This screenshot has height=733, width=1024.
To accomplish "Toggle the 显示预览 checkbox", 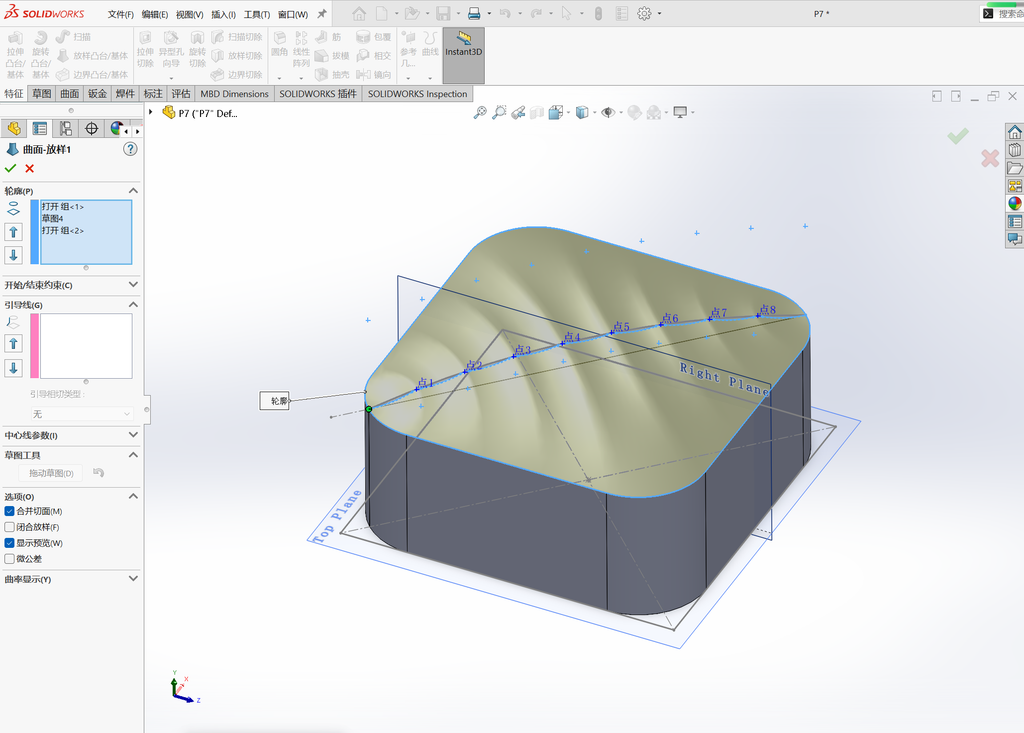I will click(x=9, y=543).
